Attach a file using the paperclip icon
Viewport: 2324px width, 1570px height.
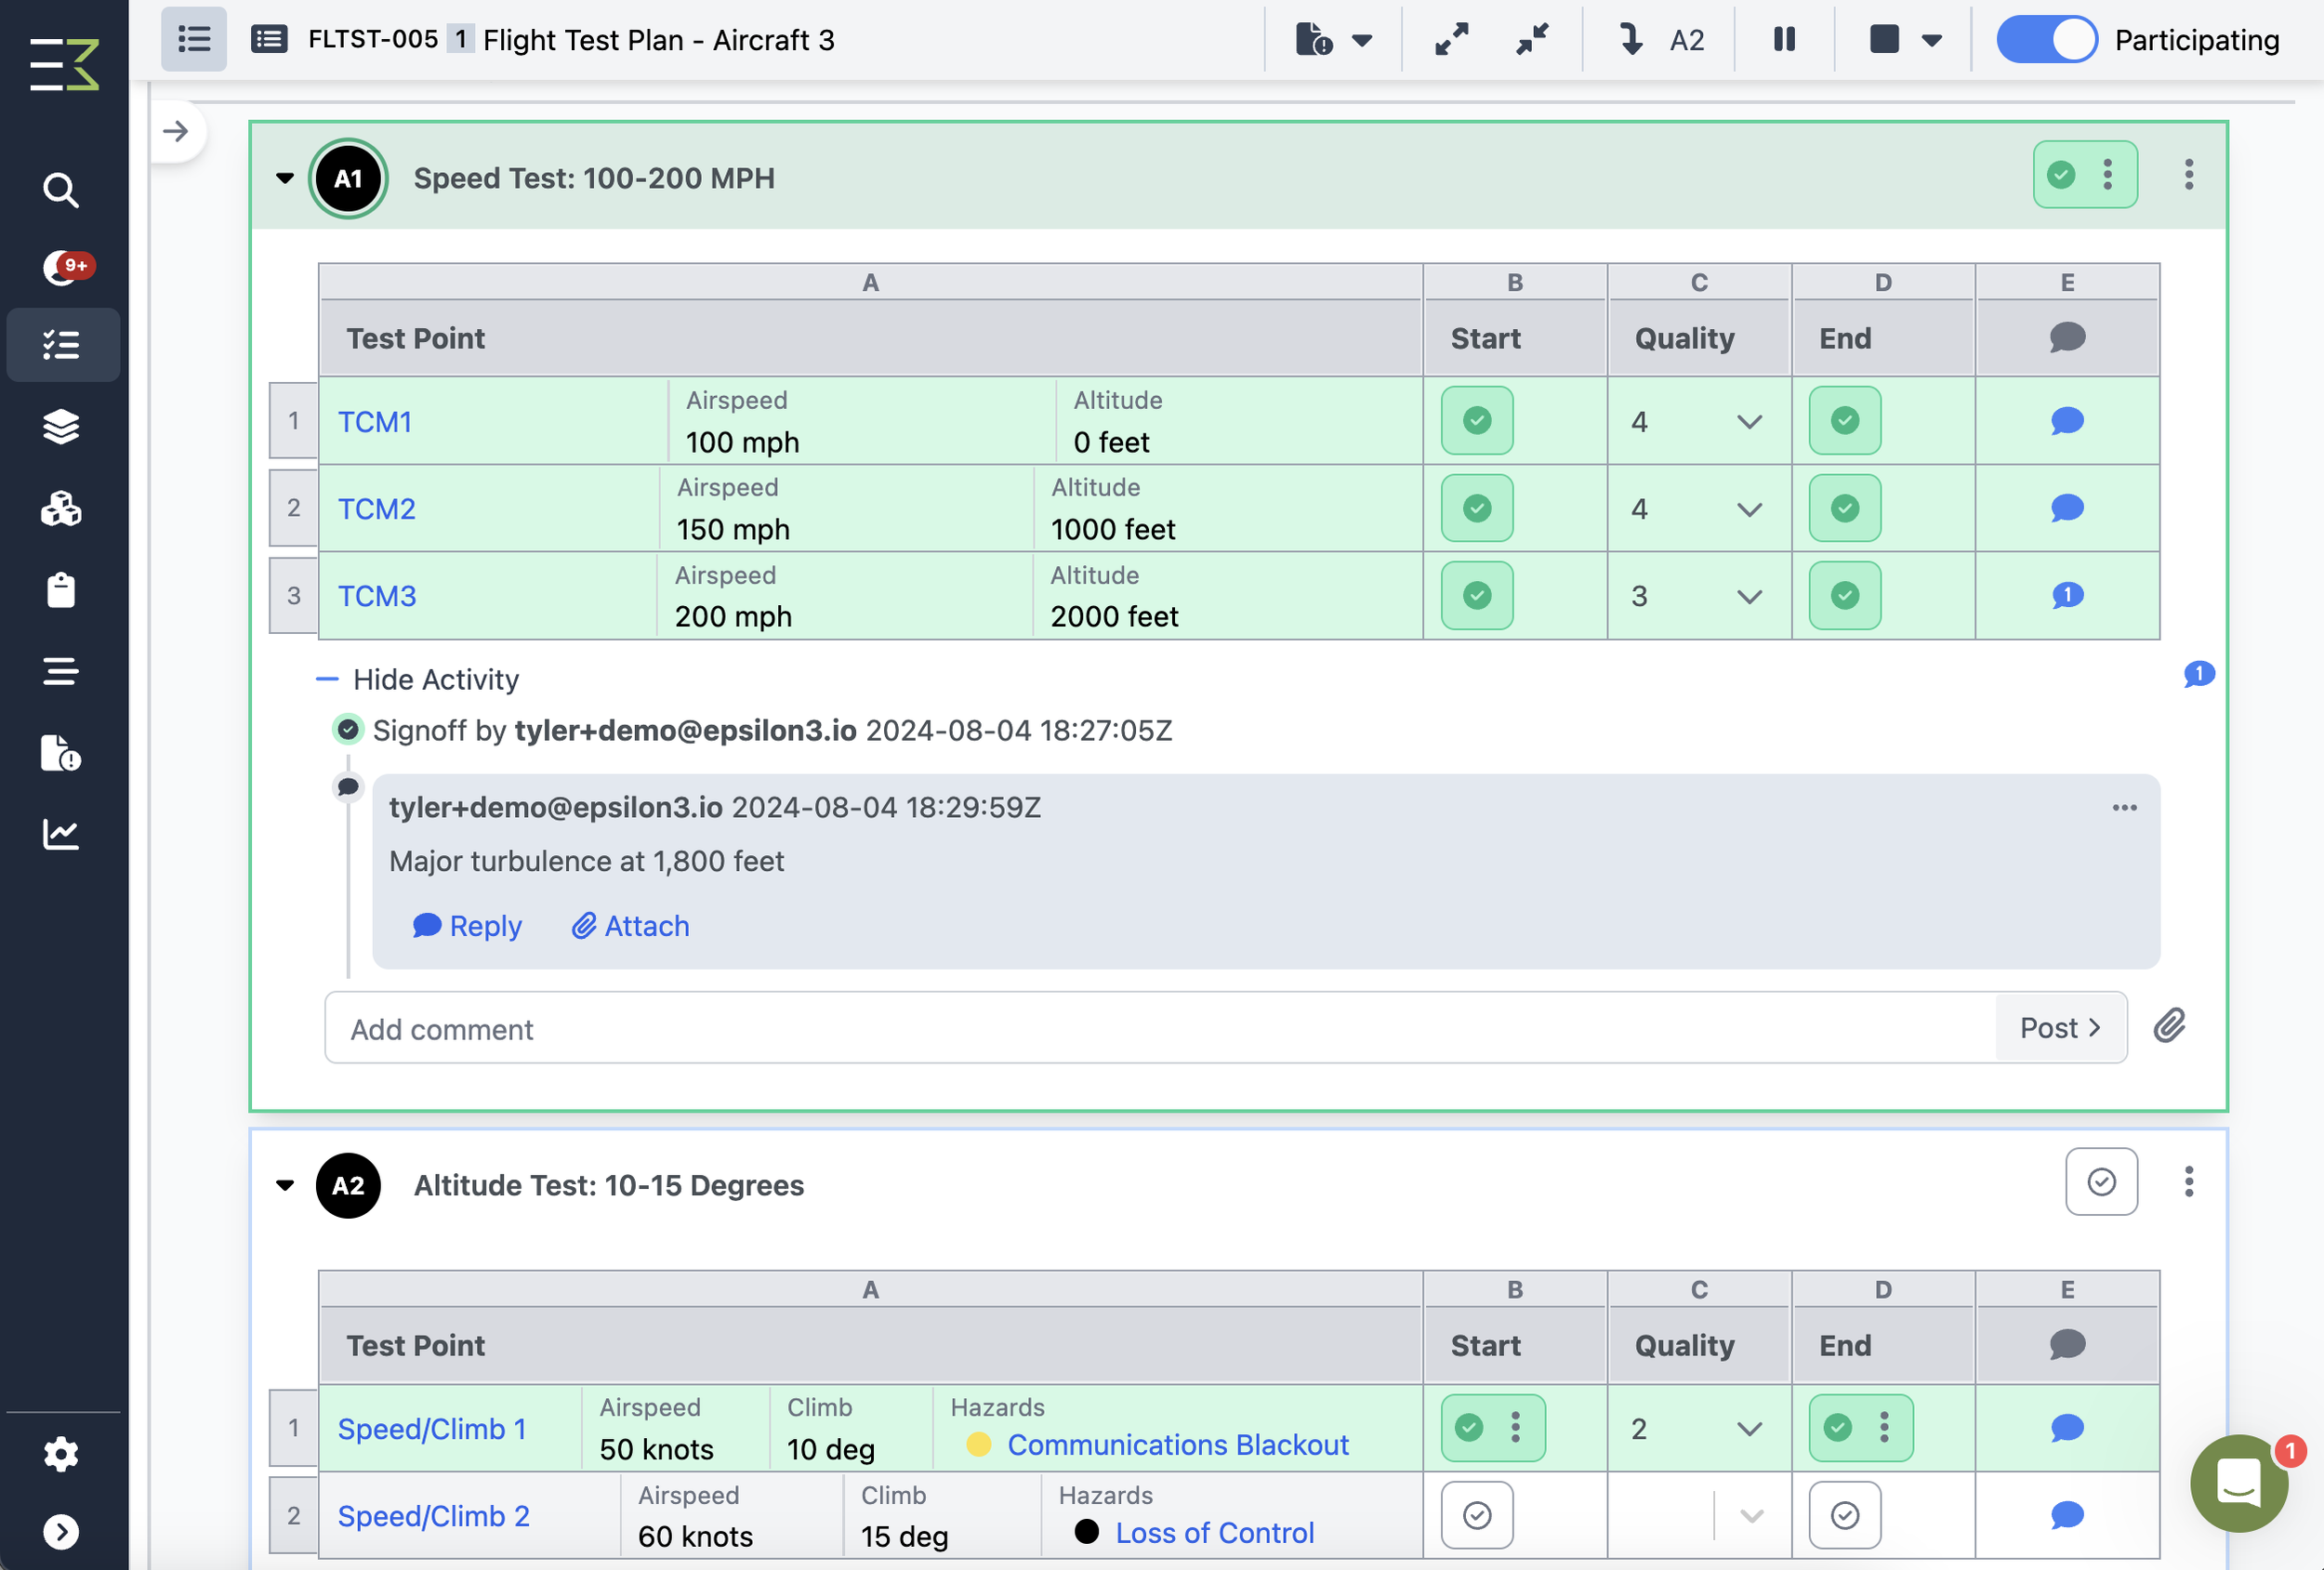(x=2170, y=1027)
